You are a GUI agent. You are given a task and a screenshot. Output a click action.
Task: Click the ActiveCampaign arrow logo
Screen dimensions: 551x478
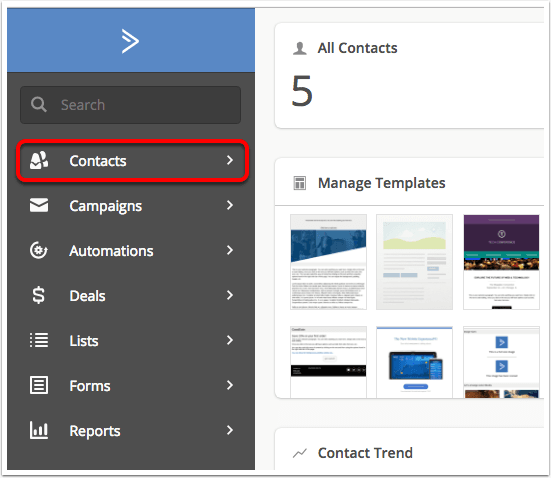130,41
